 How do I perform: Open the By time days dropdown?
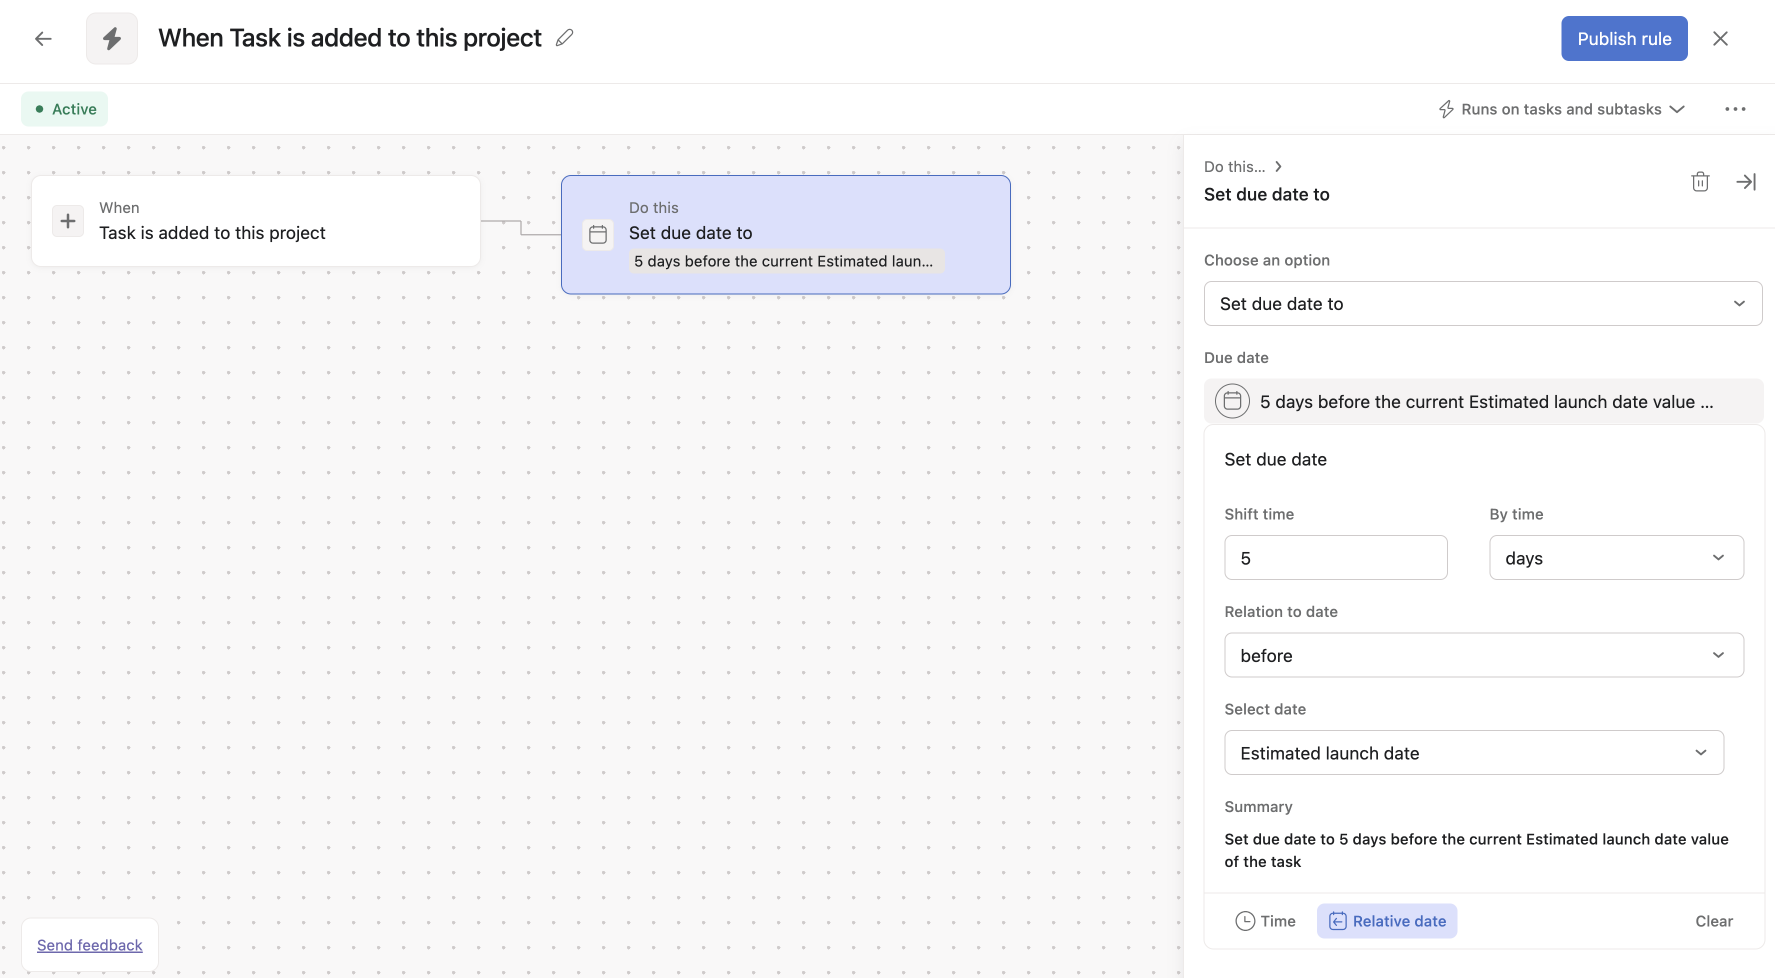pyautogui.click(x=1616, y=558)
